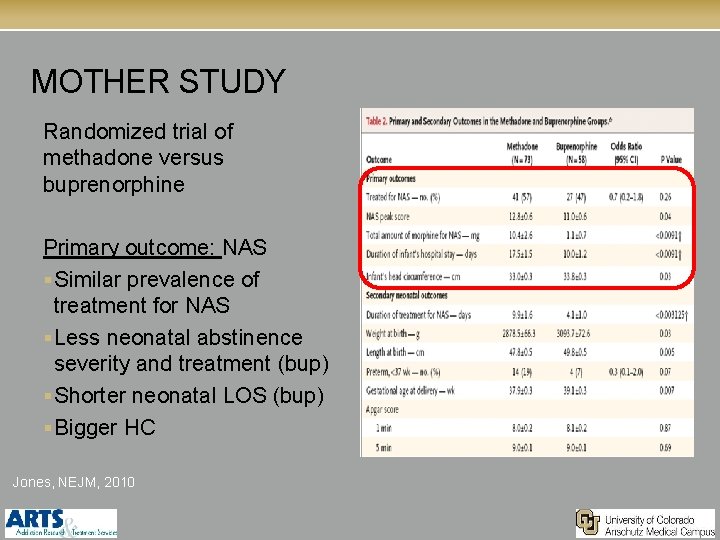This screenshot has width=720, height=540.
Task: Click the 0.26 P value for Treated for NAS
Action: pos(665,197)
